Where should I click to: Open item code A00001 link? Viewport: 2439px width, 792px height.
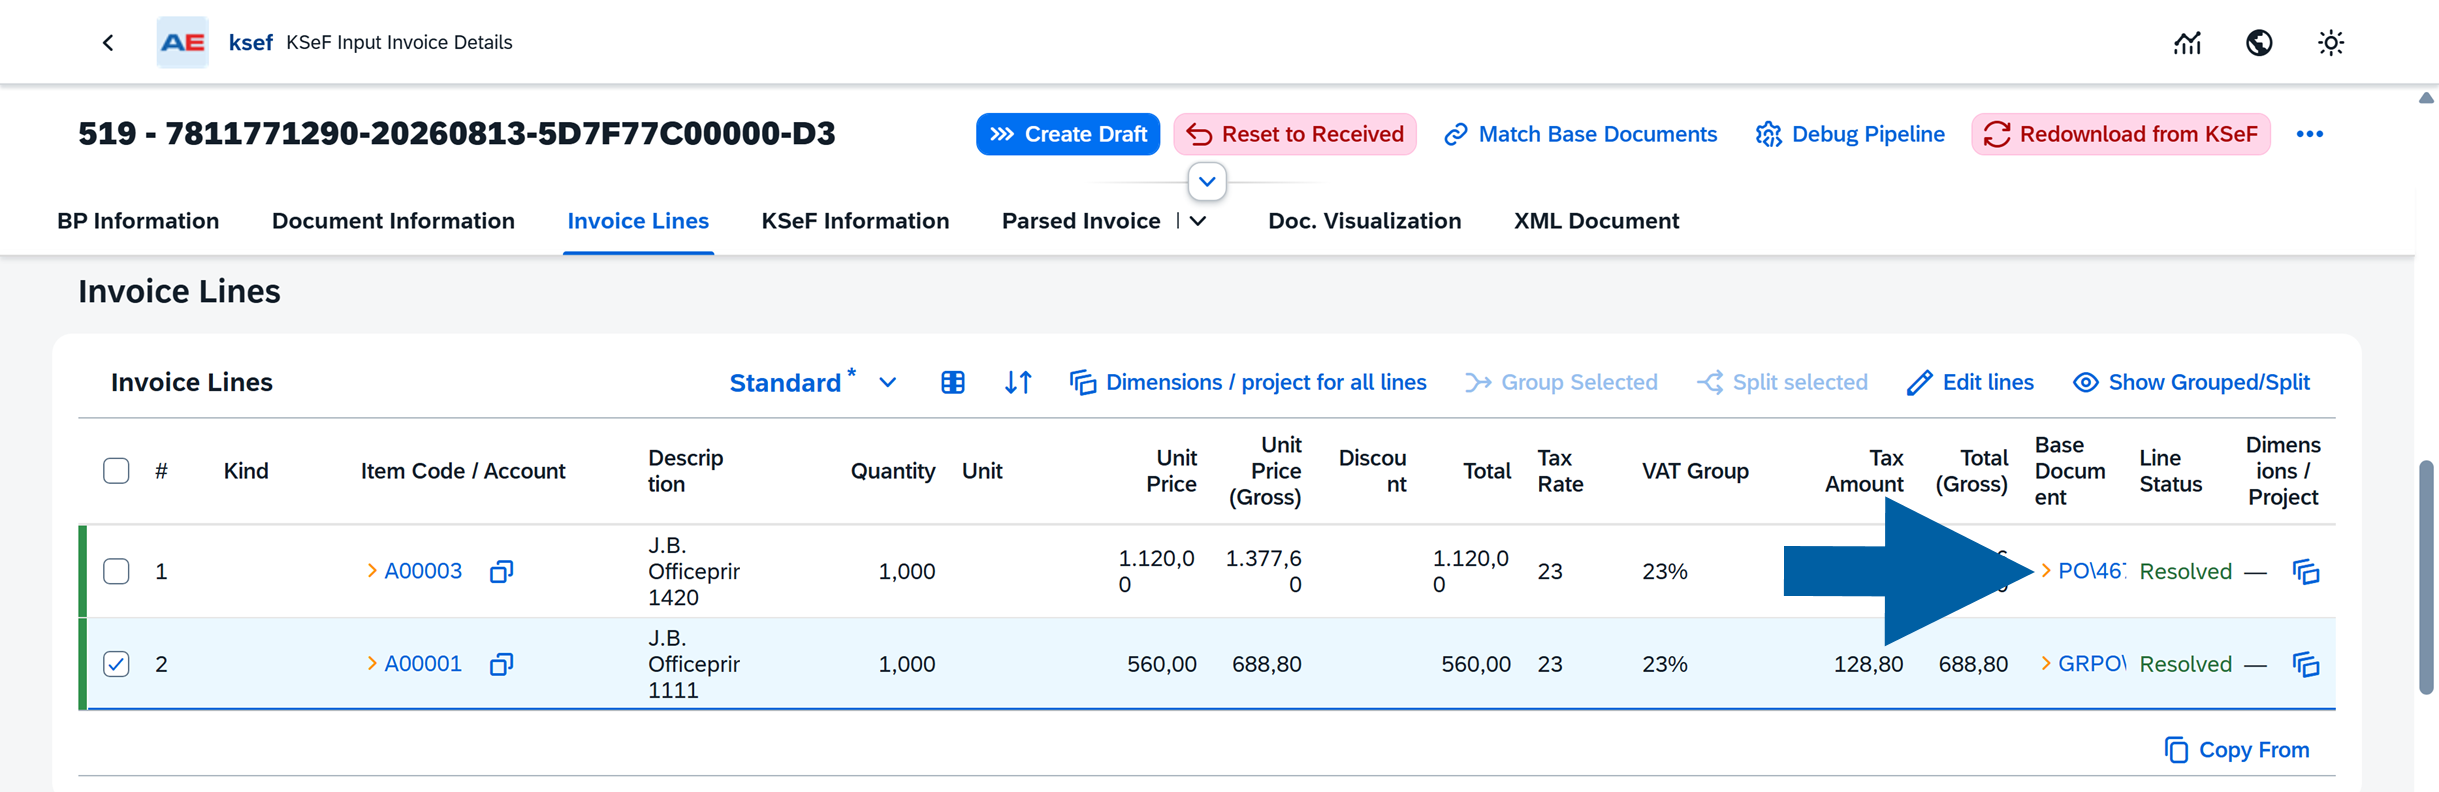(422, 664)
